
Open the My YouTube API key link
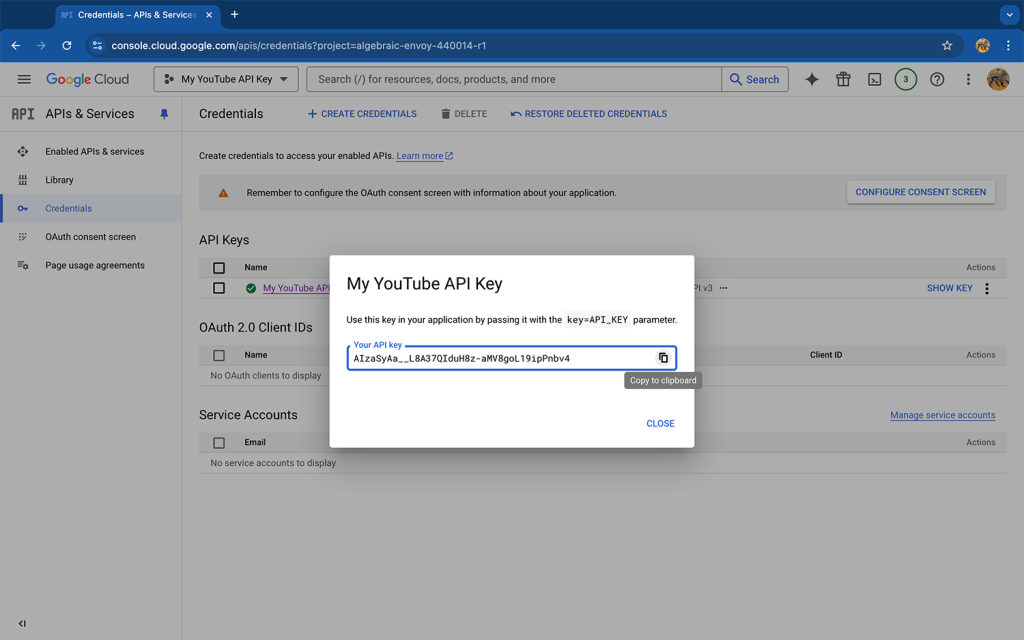click(x=296, y=288)
